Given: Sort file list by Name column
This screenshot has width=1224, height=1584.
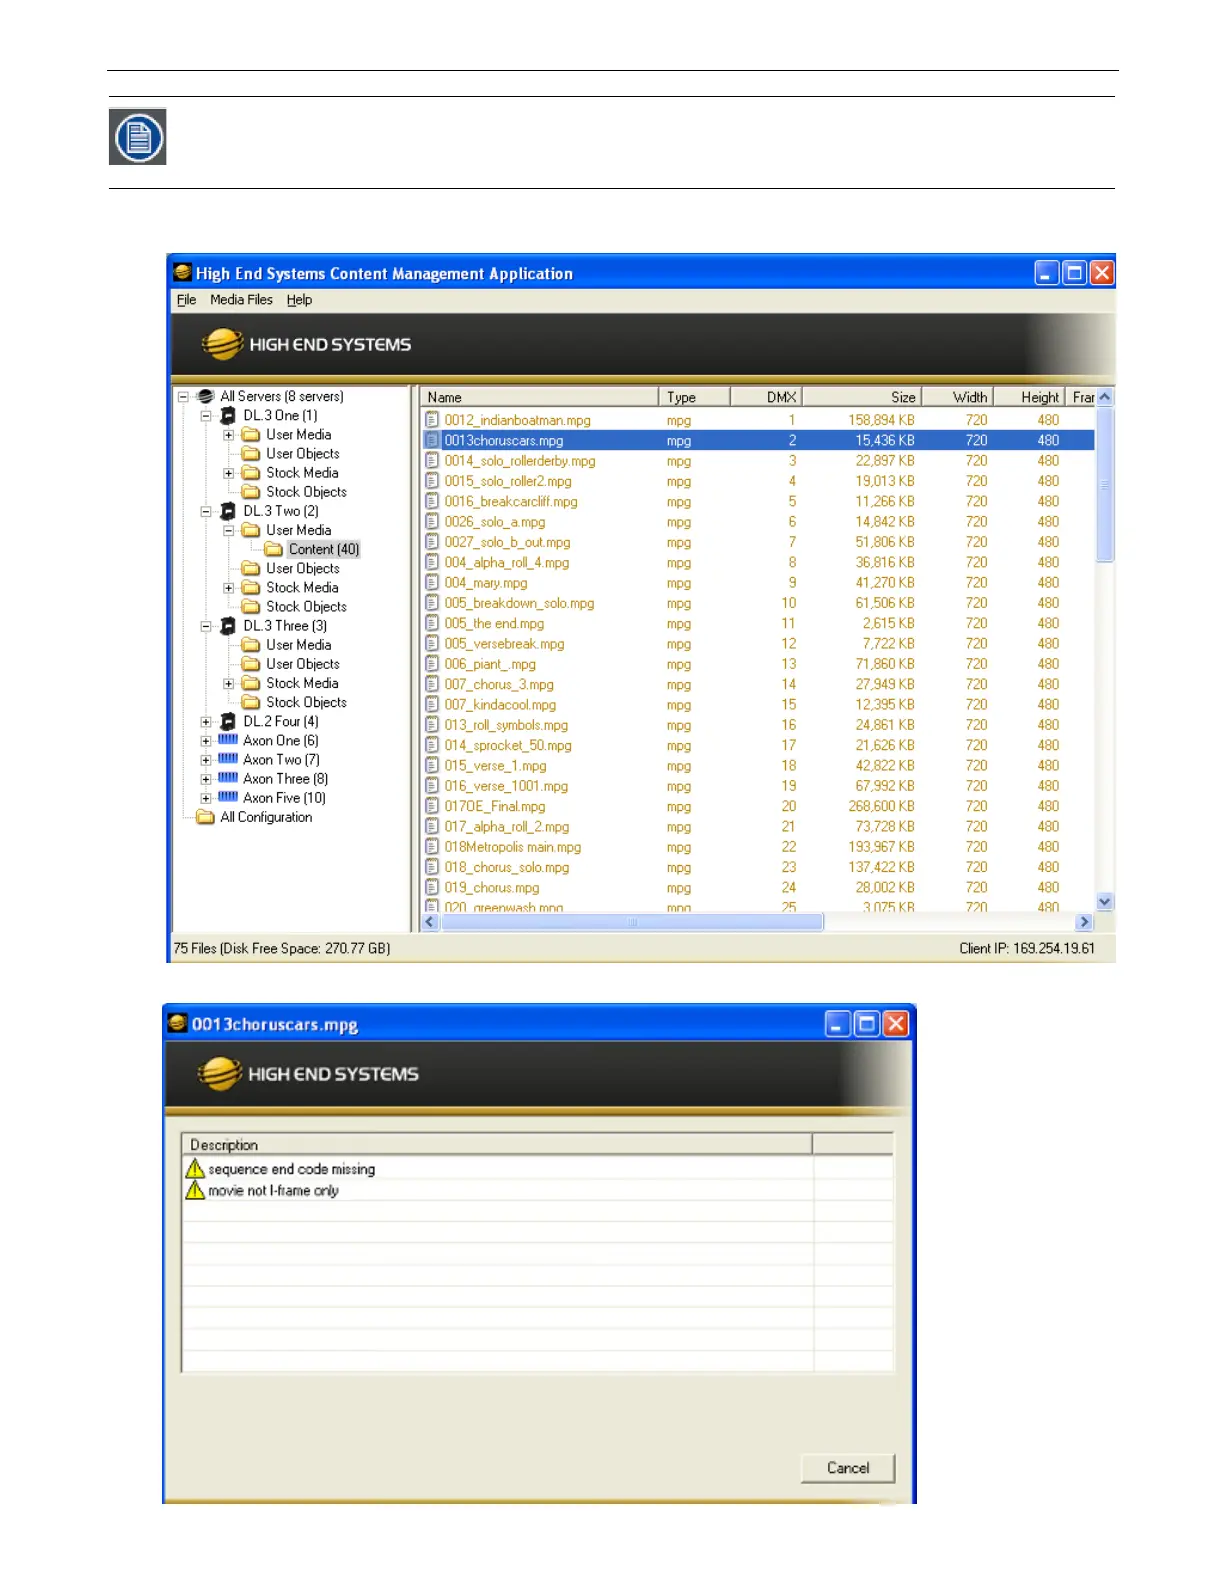Looking at the screenshot, I should [539, 397].
